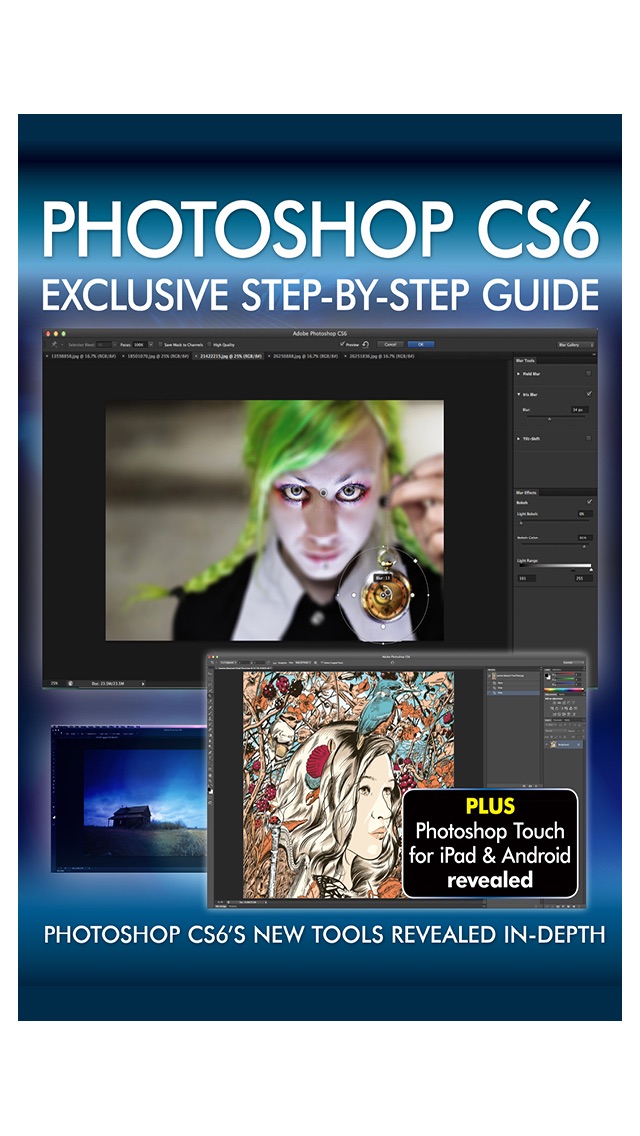The height and width of the screenshot is (1136, 640).
Task: Click foreground color swatch in illustration window Color panel
Action: coord(549,674)
